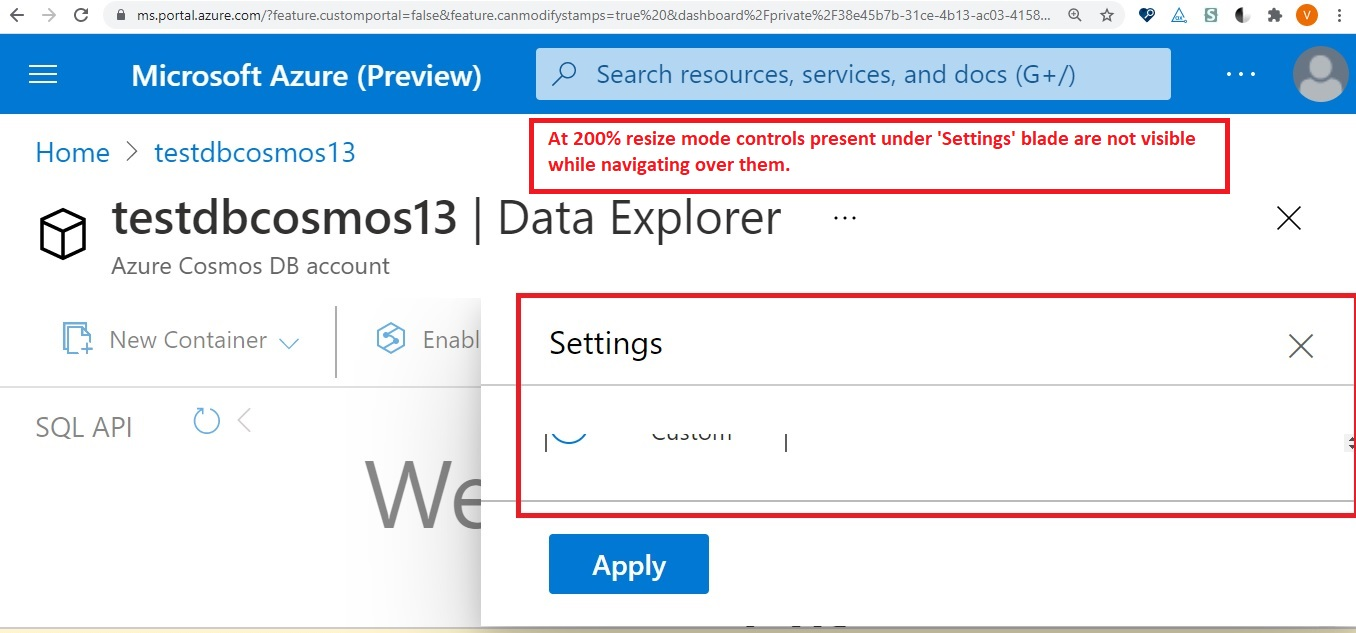Click the stepper arrows beside the Custom field
Image resolution: width=1356 pixels, height=633 pixels.
1350,442
